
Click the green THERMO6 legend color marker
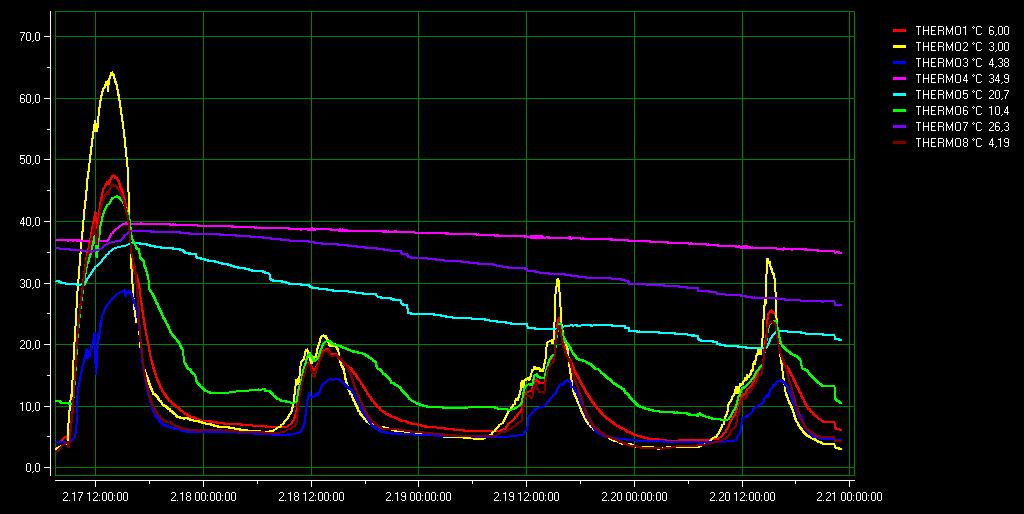click(900, 111)
